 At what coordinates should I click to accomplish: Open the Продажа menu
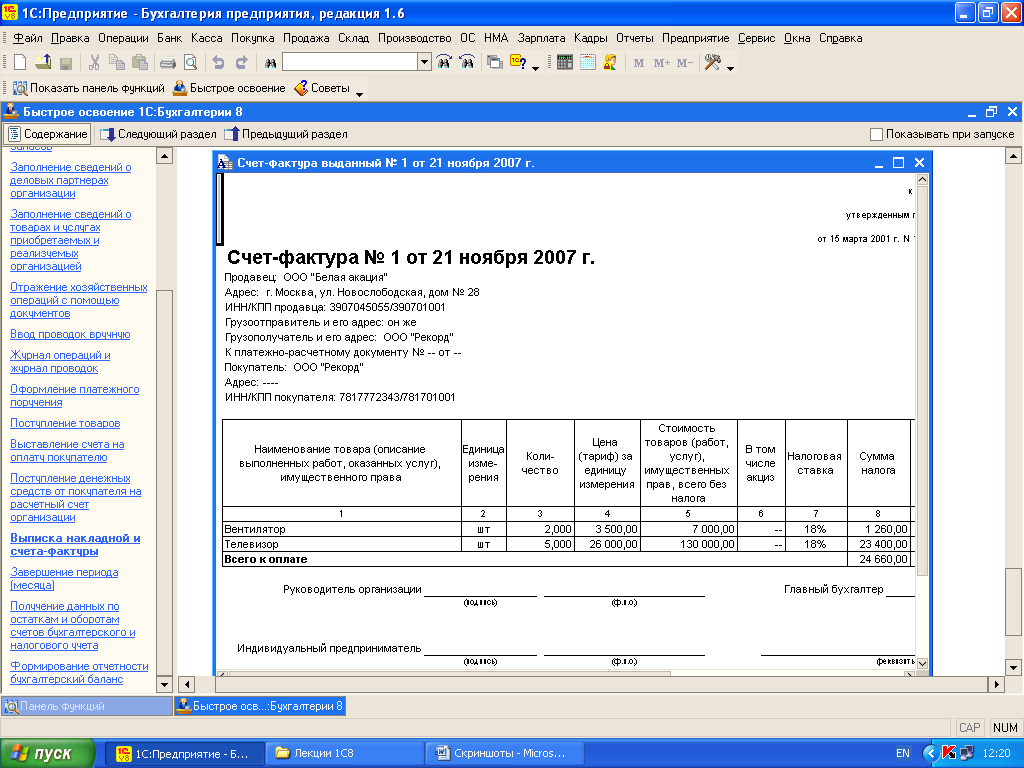pyautogui.click(x=306, y=38)
